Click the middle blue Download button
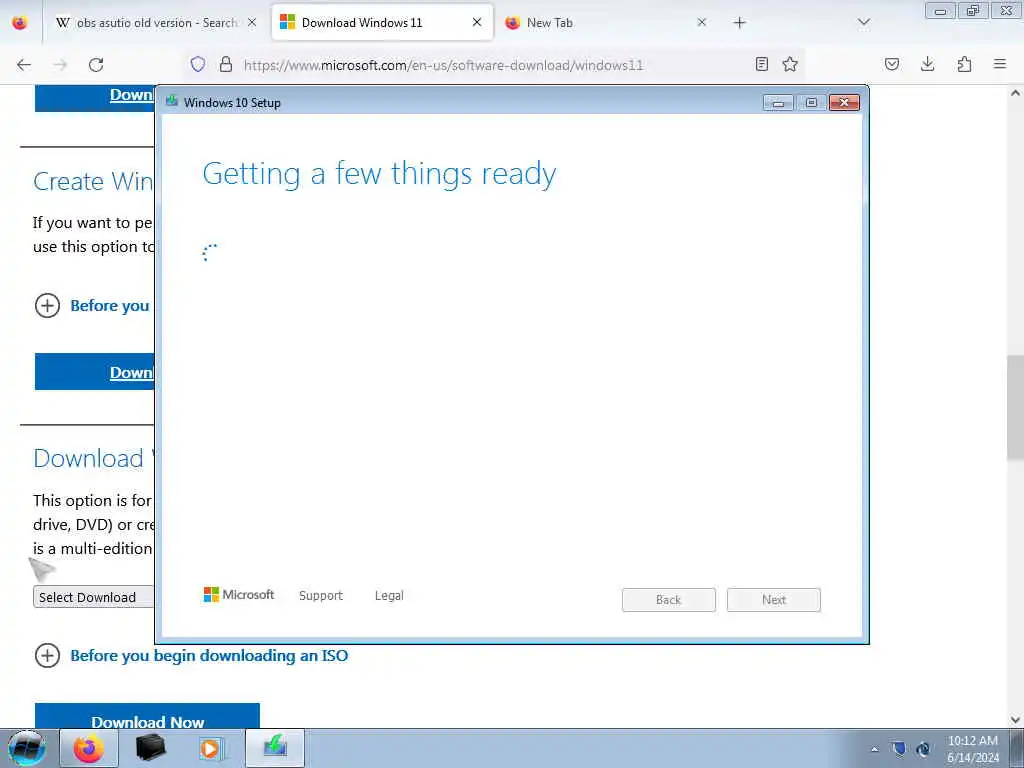 tap(95, 372)
